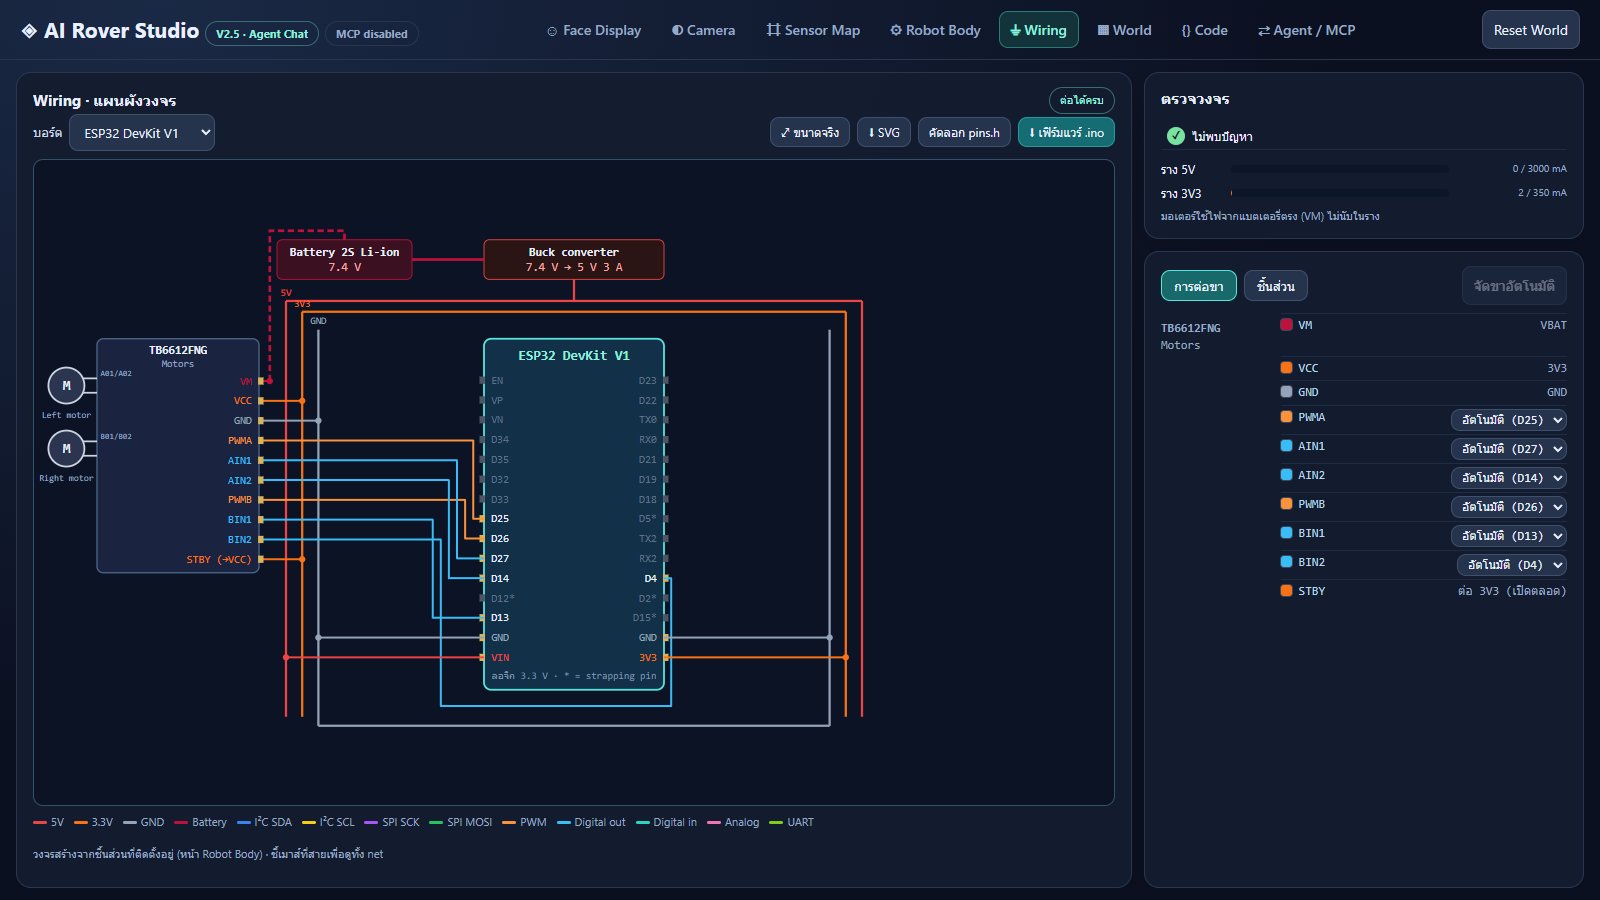
Task: Open the PWMA pin dropdown (D25)
Action: 1509,420
